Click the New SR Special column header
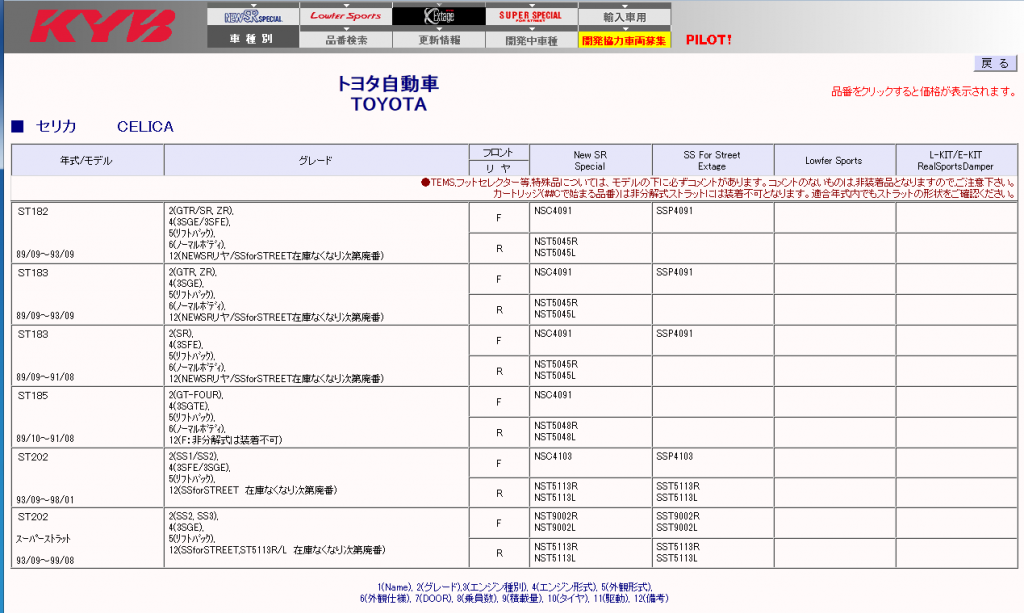This screenshot has height=613, width=1024. coord(590,161)
